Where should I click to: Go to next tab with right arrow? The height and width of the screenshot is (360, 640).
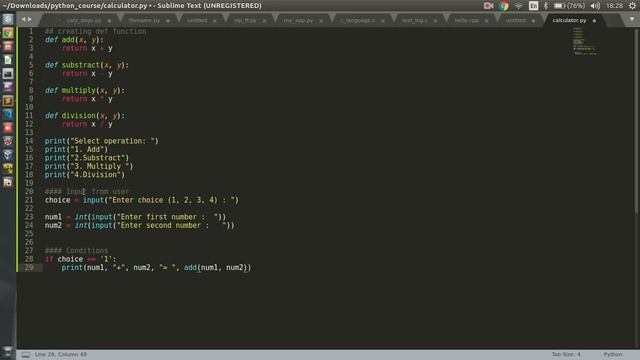click(29, 19)
